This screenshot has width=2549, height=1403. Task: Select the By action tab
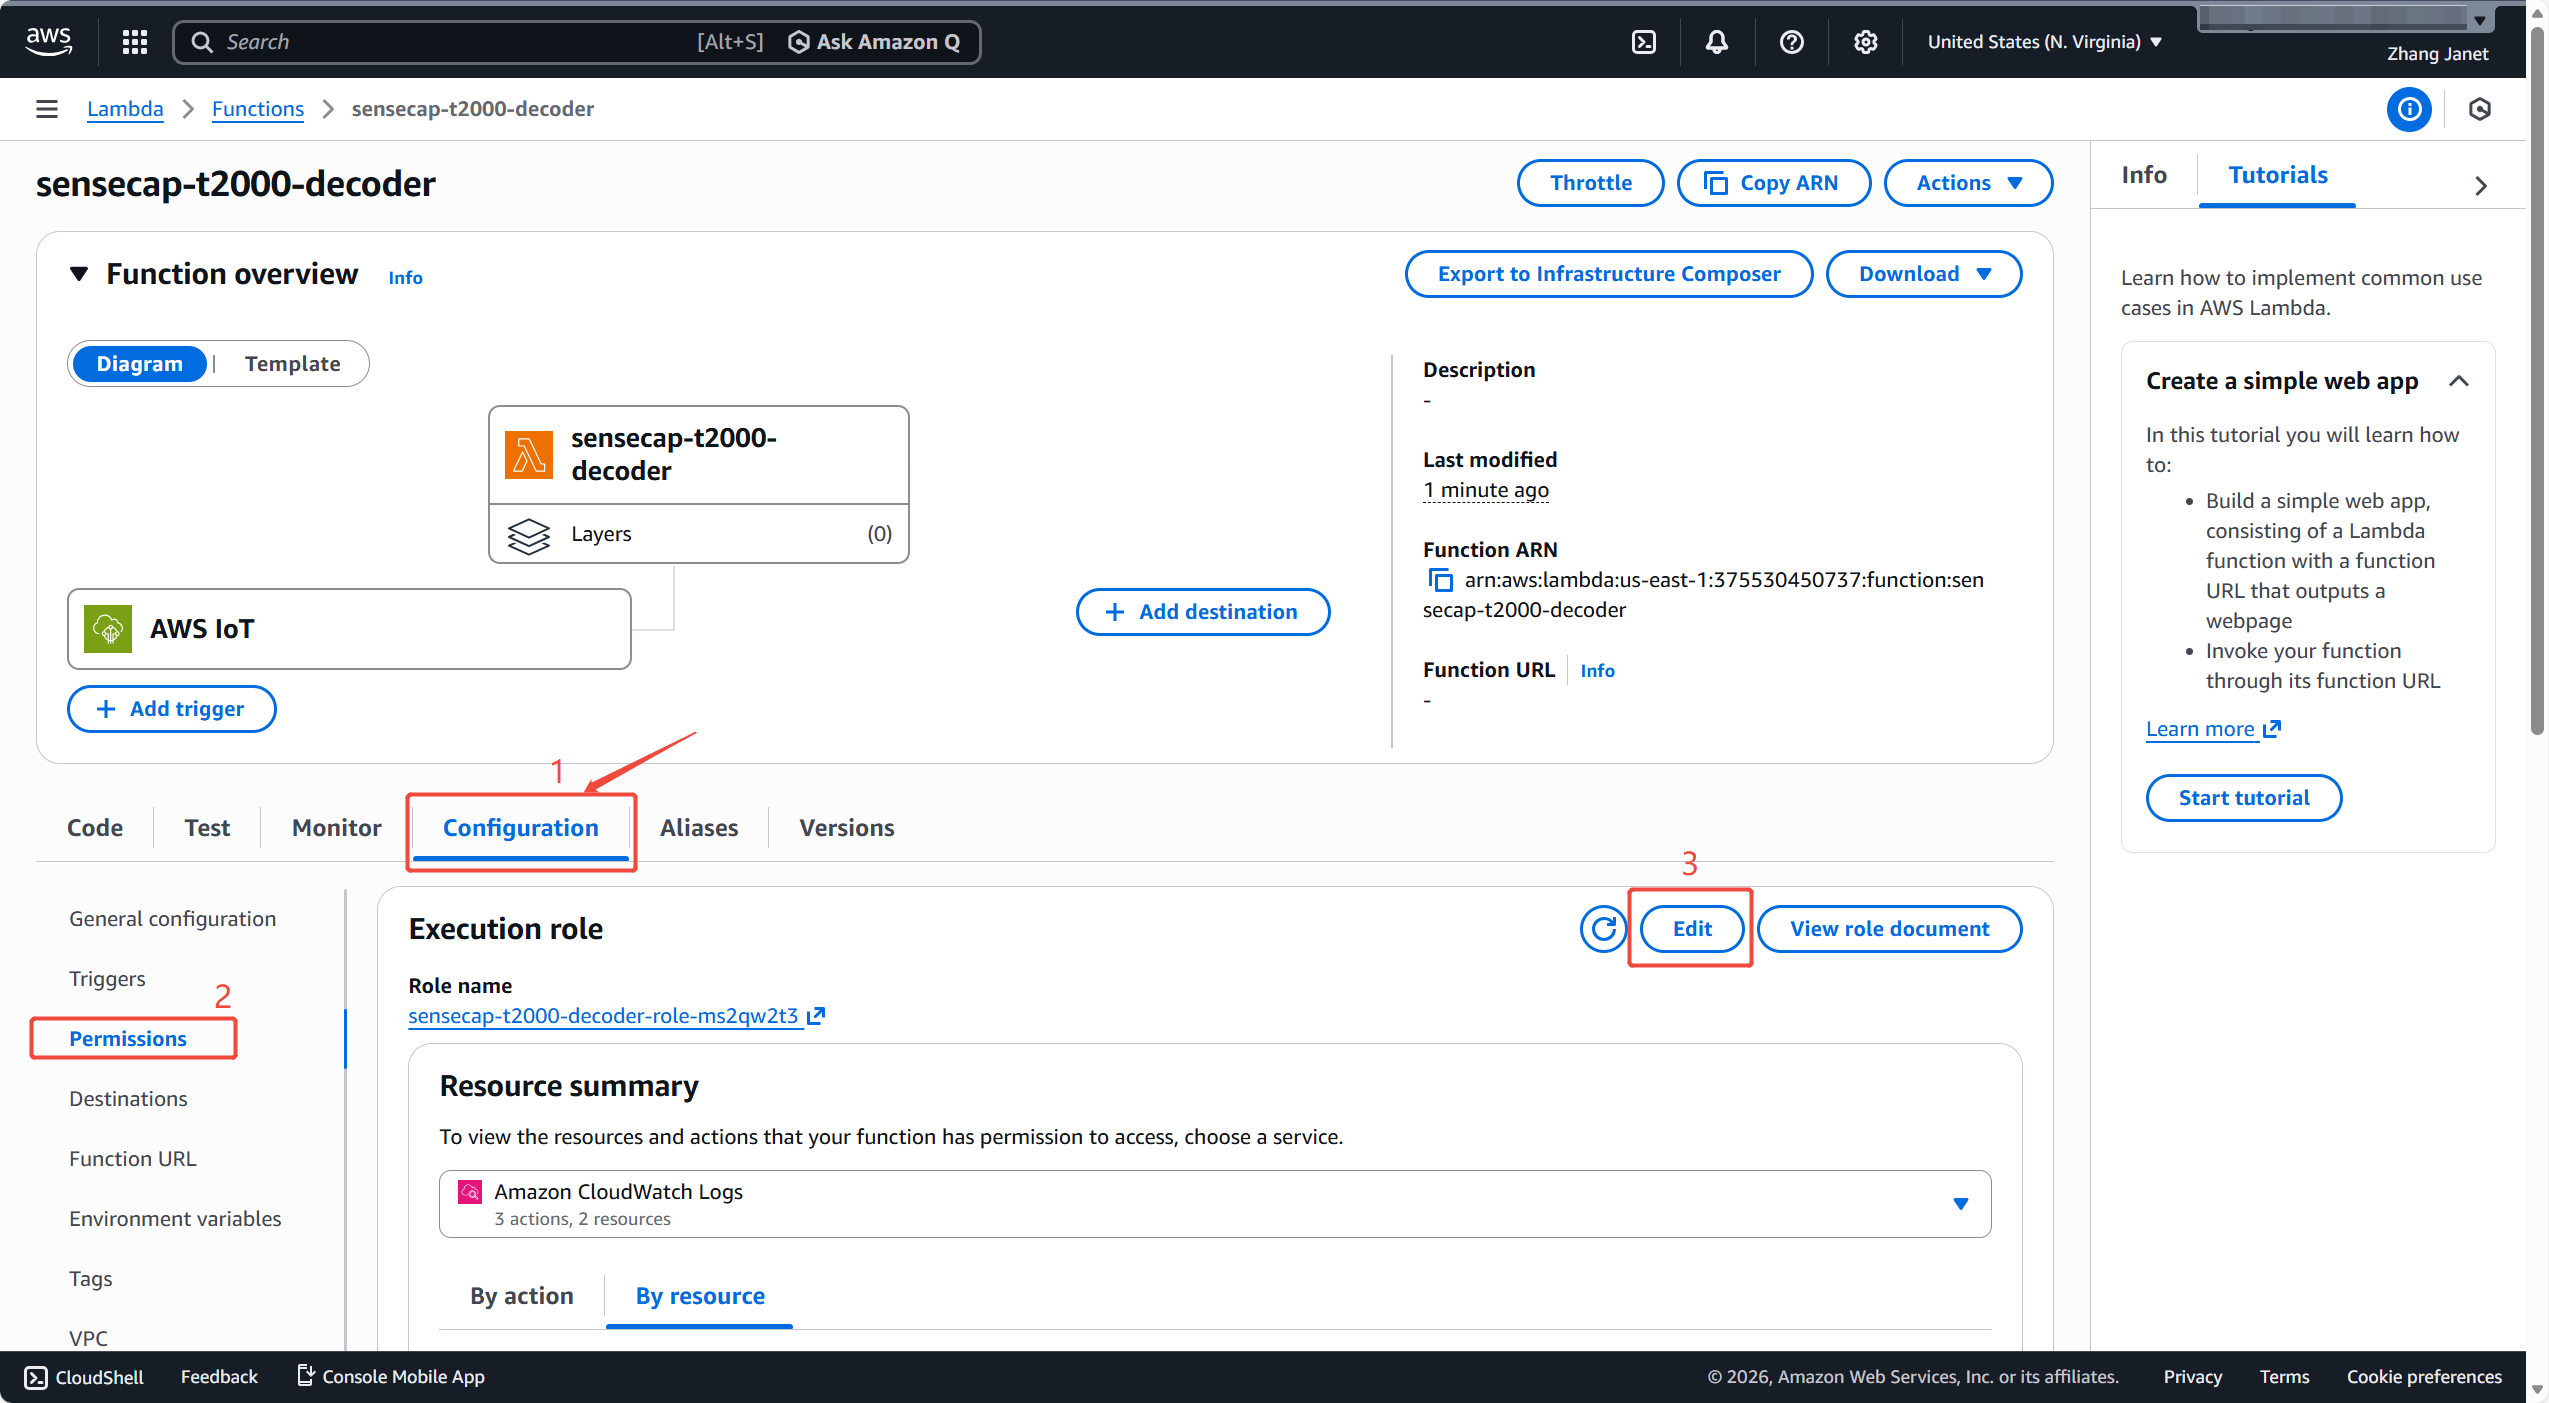point(521,1296)
